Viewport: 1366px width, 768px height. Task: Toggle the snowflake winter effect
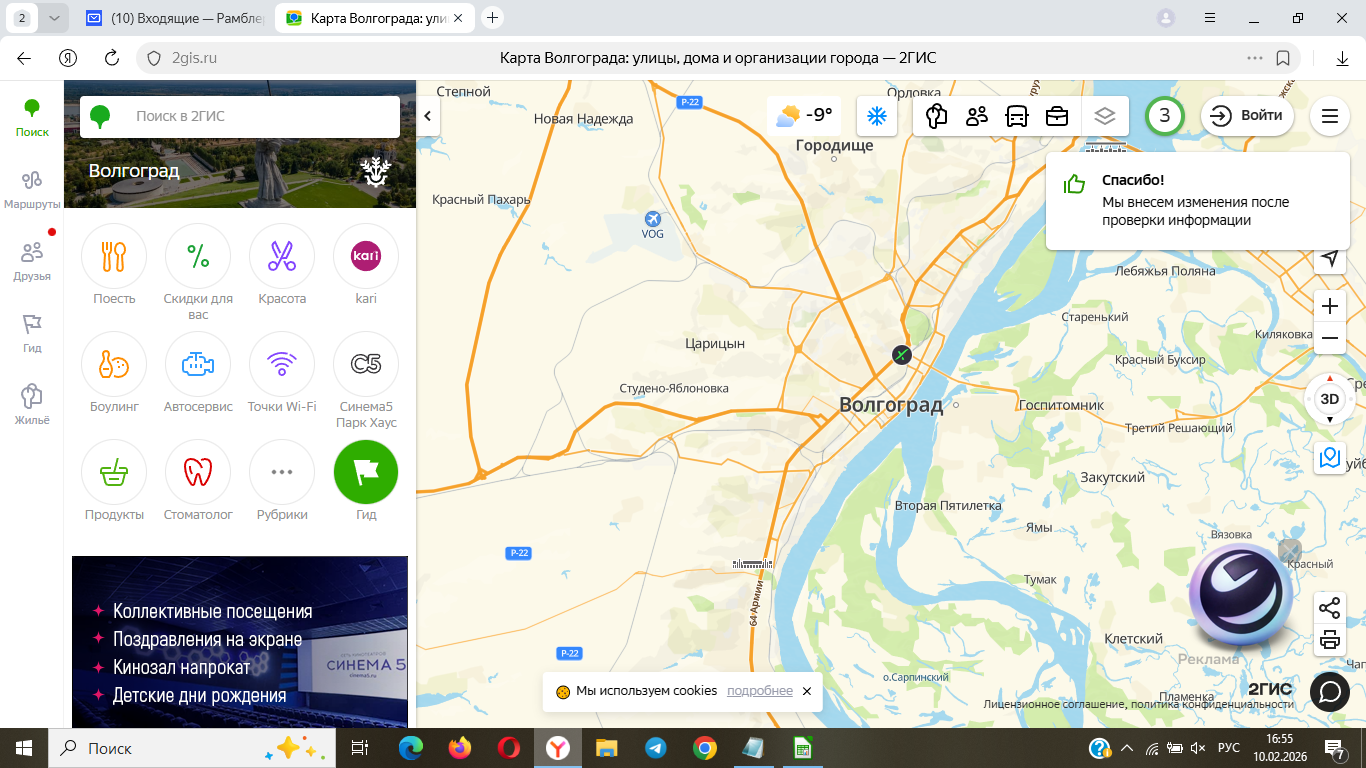coord(877,116)
